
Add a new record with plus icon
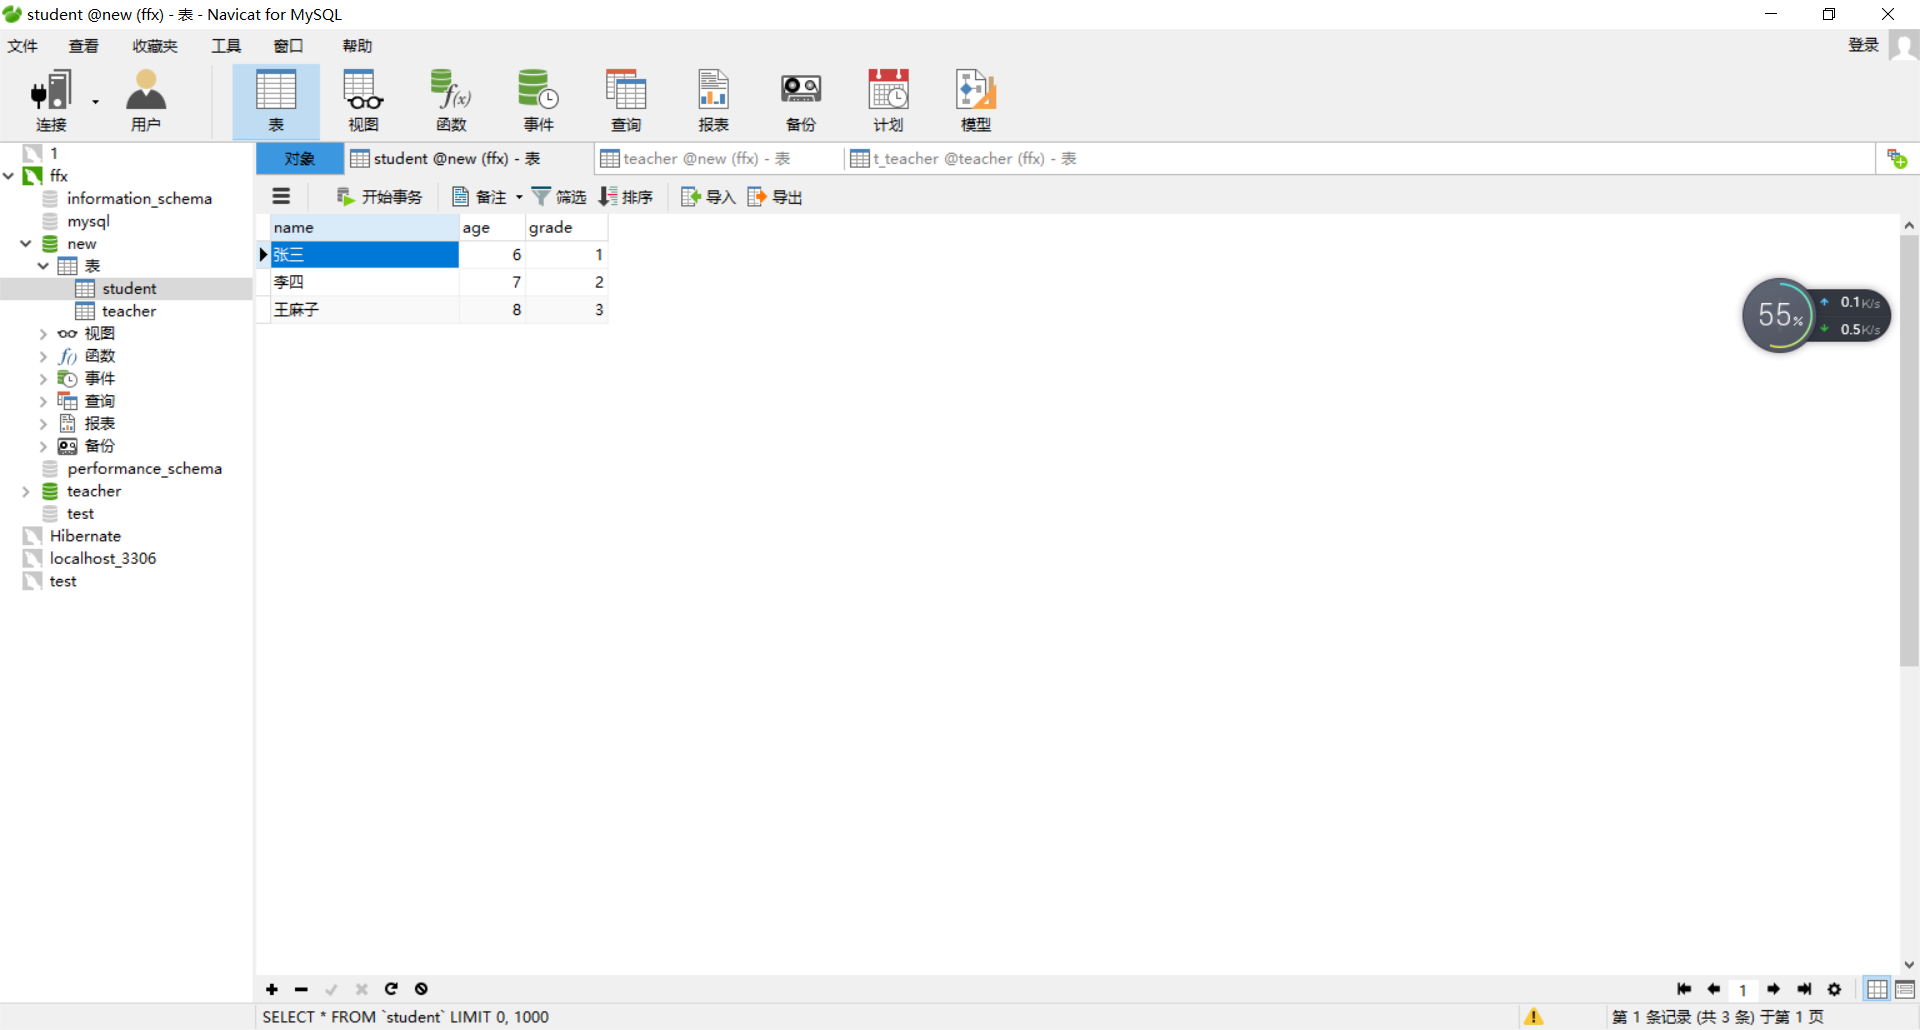pos(272,989)
